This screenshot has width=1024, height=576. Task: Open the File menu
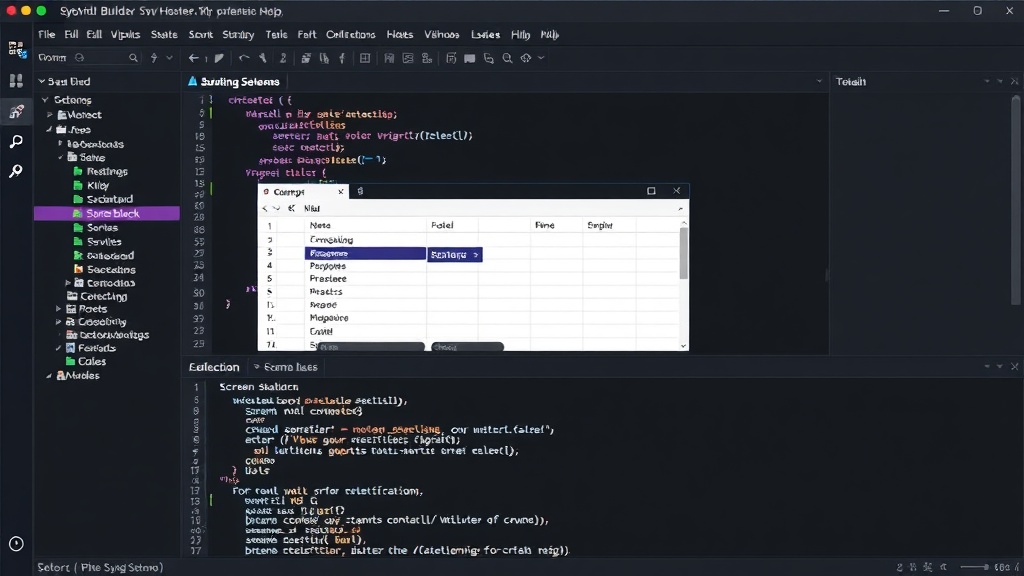click(x=46, y=35)
